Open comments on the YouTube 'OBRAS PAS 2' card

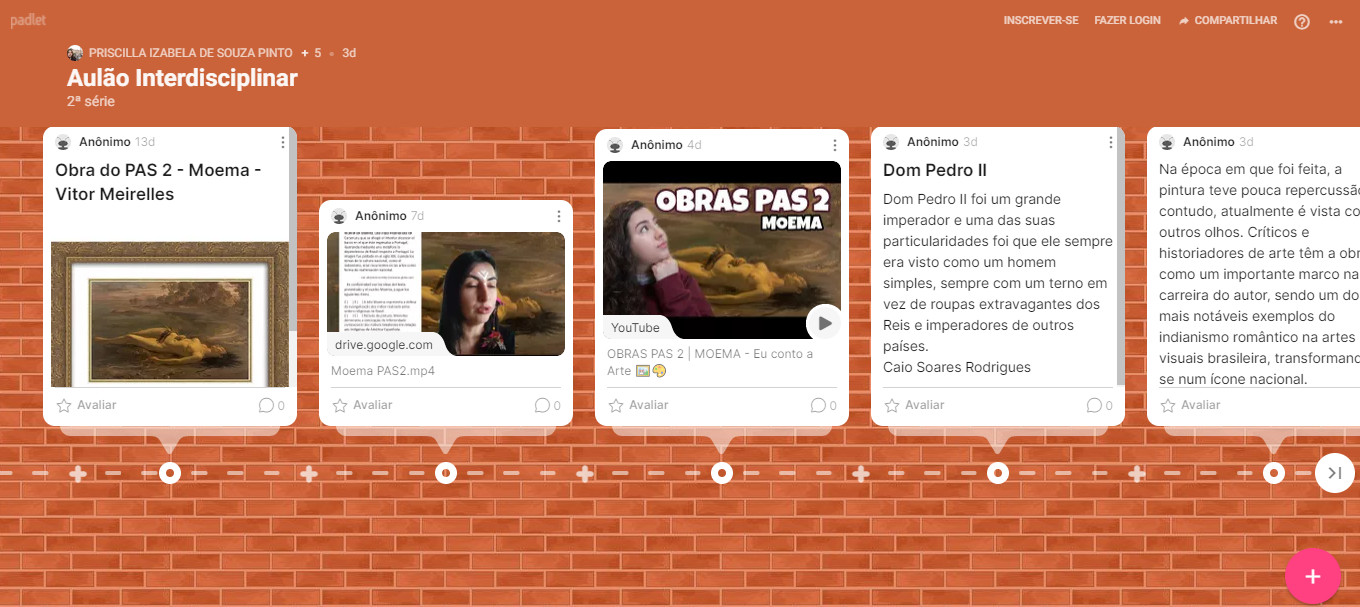coord(823,405)
